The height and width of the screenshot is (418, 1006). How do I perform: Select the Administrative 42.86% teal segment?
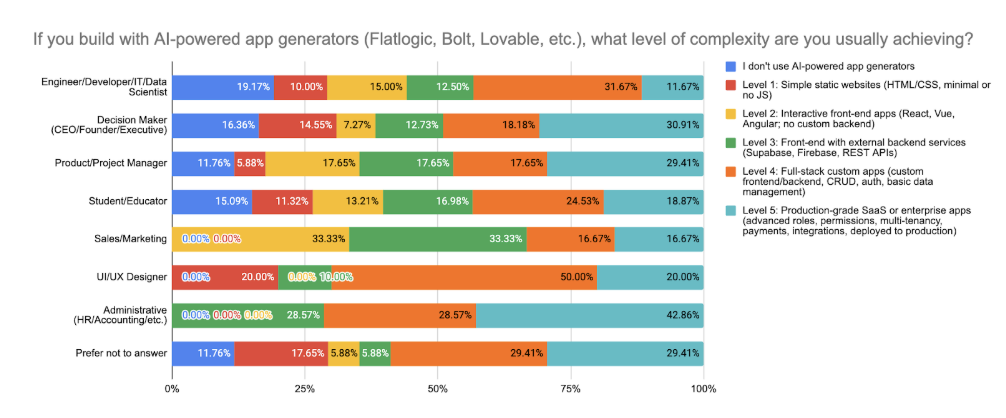coord(590,315)
